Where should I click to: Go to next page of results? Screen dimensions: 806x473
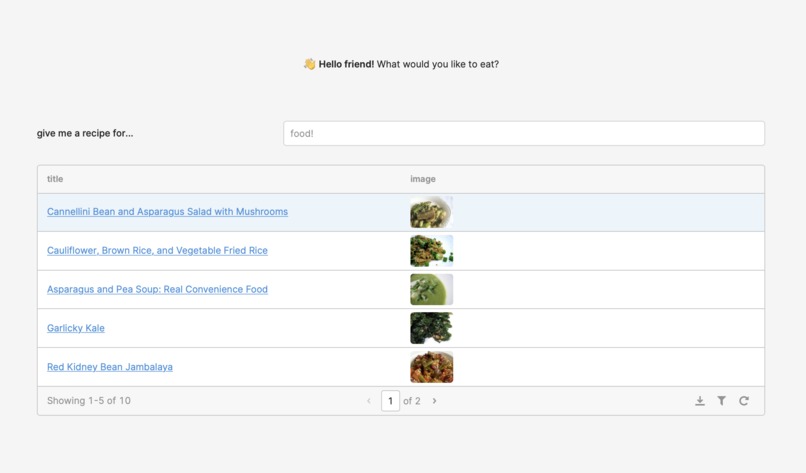tap(434, 401)
